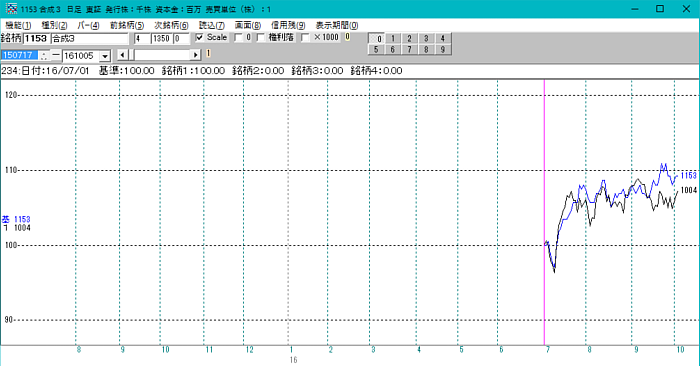Click number pad button 5
Image resolution: width=700 pixels, height=366 pixels.
[x=376, y=50]
